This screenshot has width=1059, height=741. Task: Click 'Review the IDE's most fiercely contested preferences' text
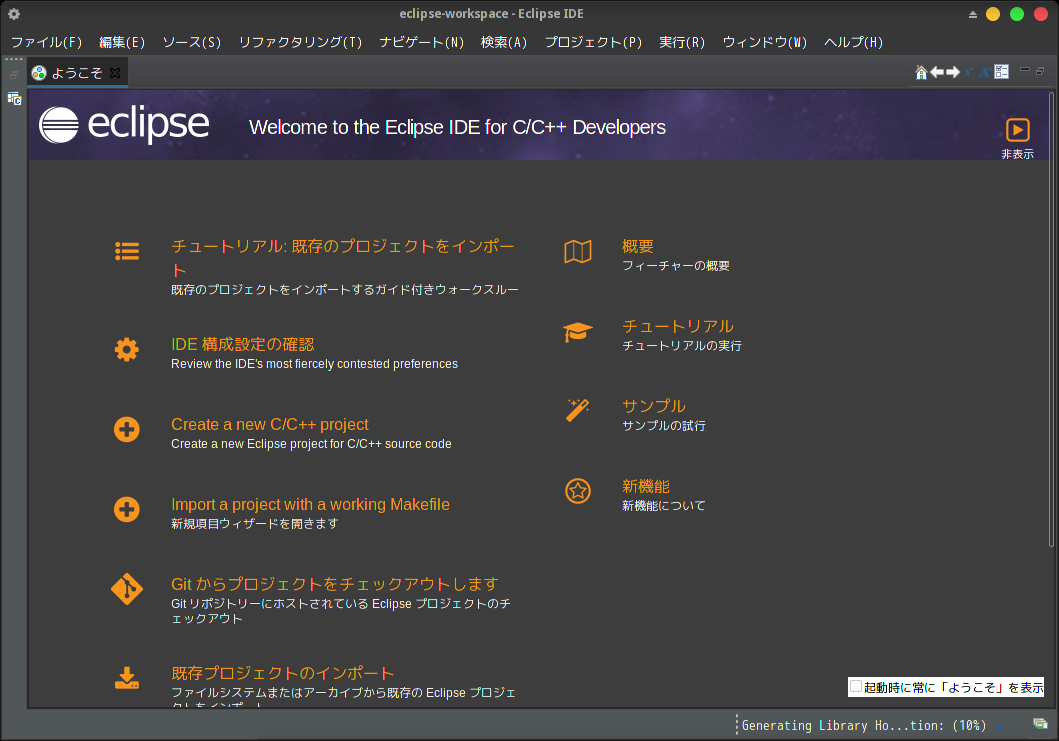pyautogui.click(x=314, y=364)
